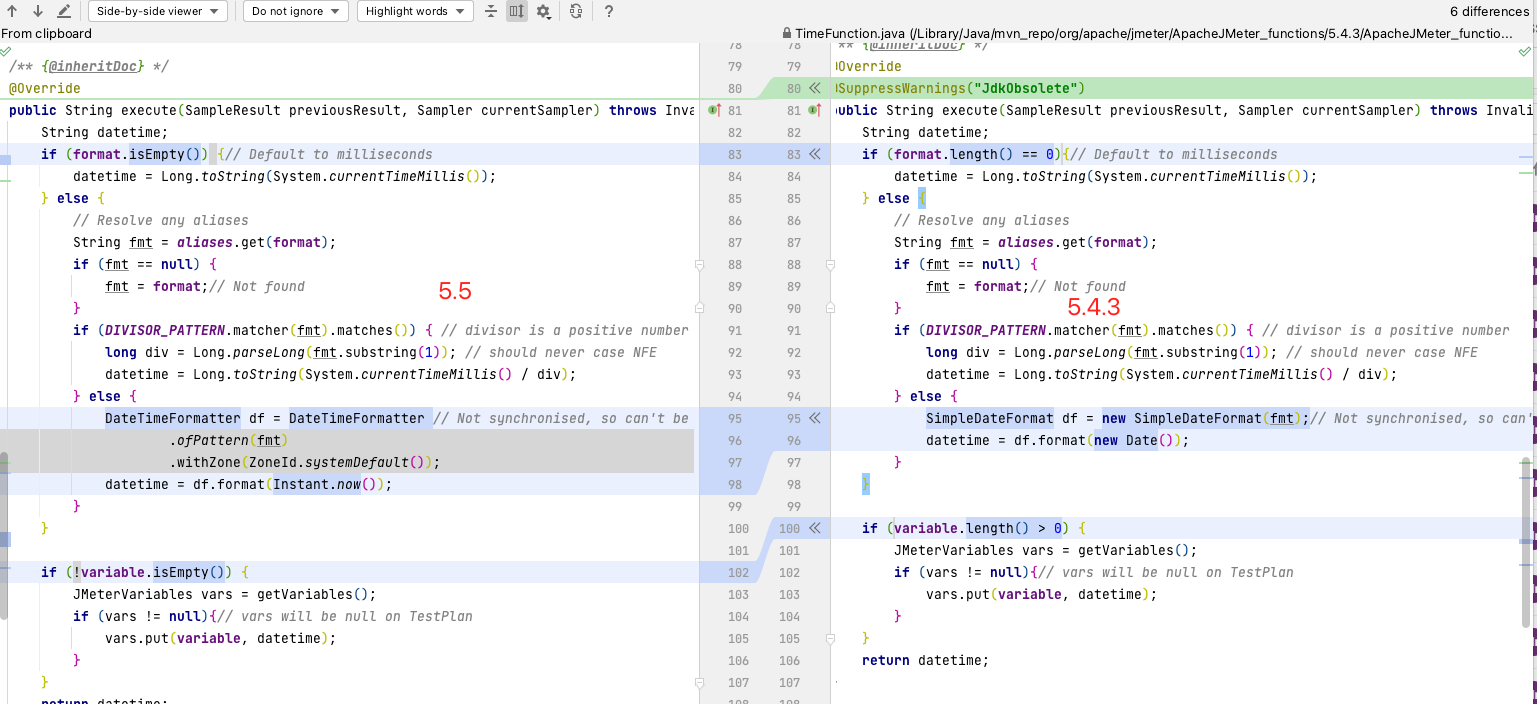
Task: Open the help question mark icon
Action: point(609,11)
